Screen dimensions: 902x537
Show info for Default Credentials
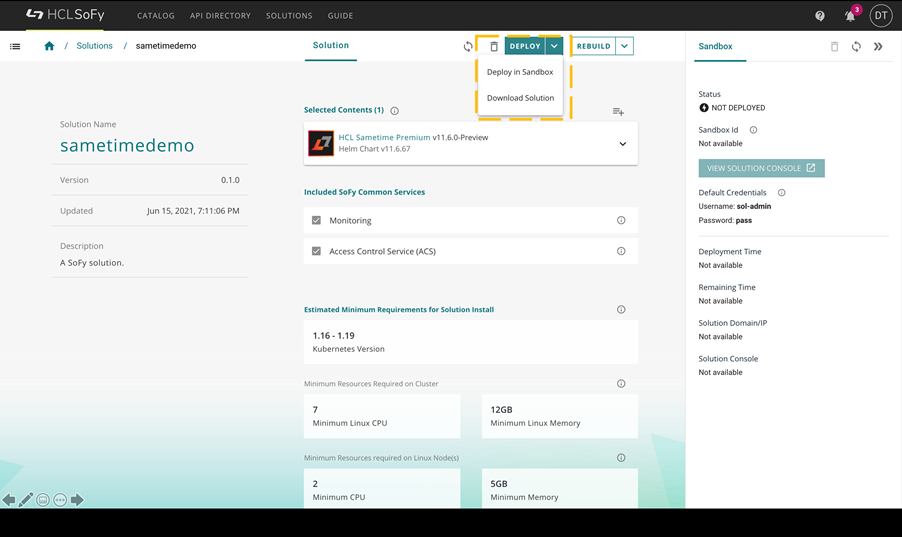pyautogui.click(x=782, y=193)
